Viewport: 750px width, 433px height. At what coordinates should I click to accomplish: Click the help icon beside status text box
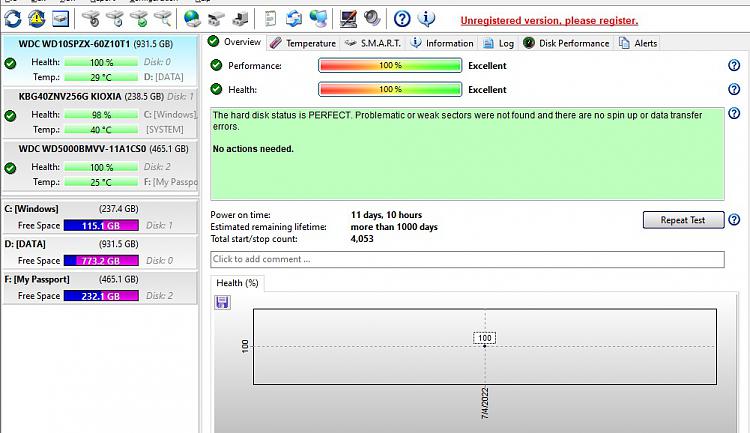tap(734, 113)
